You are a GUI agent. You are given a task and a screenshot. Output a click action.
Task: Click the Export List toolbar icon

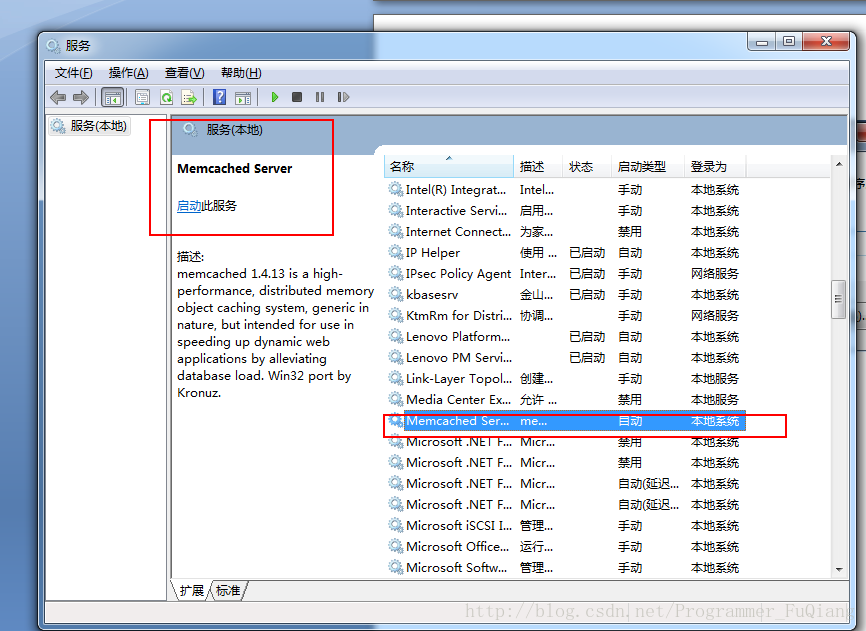click(189, 98)
